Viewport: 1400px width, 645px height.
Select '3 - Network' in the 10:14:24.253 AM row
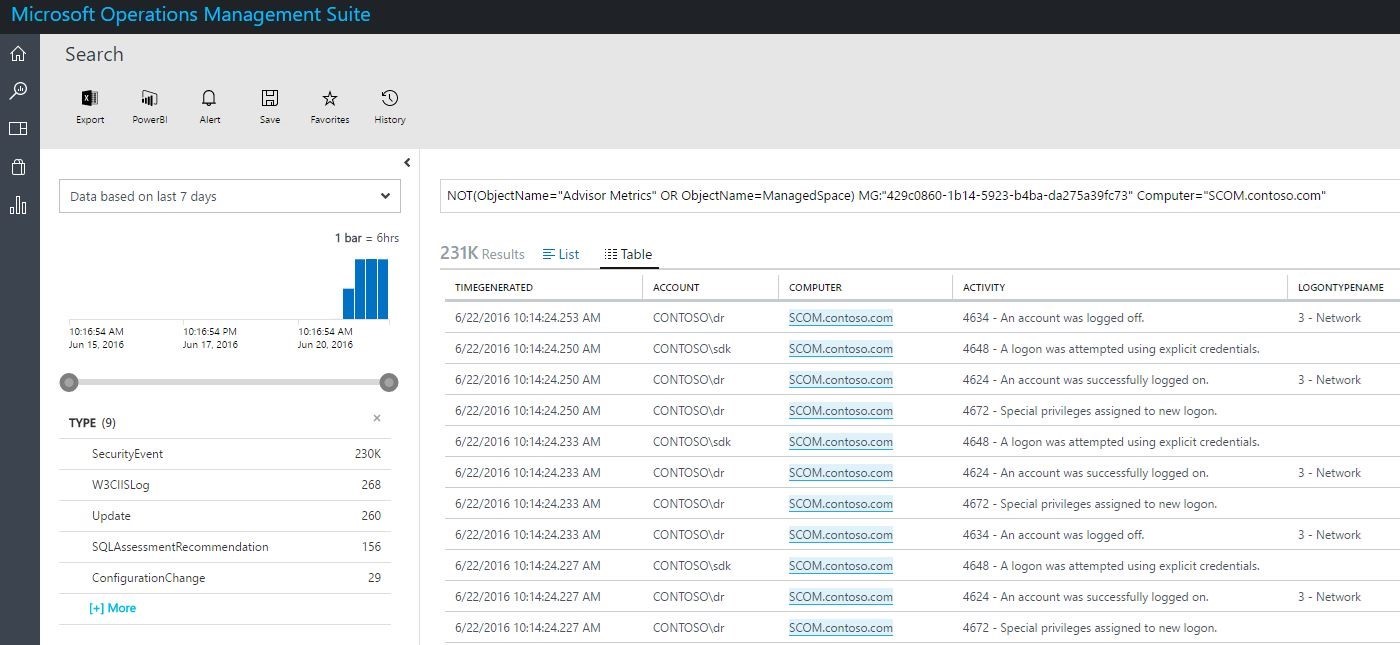pos(1329,318)
